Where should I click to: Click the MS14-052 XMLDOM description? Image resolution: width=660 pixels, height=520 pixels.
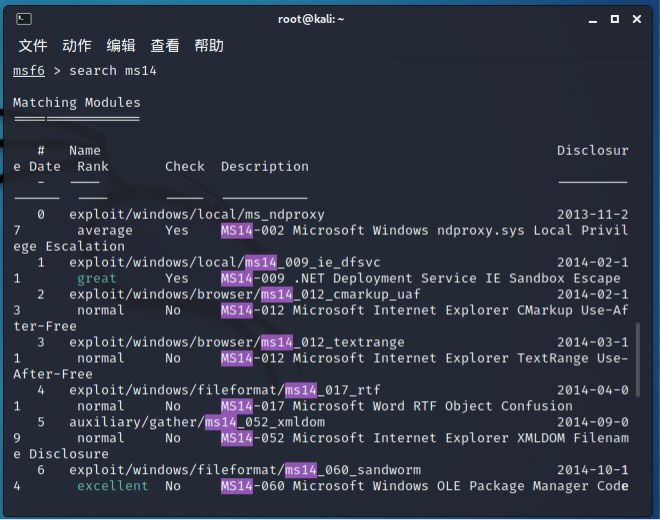[425, 438]
